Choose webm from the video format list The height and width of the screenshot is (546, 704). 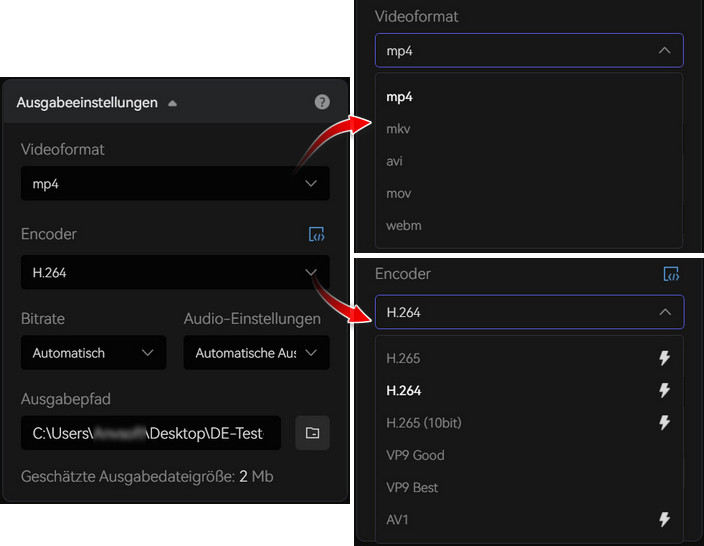click(x=529, y=225)
